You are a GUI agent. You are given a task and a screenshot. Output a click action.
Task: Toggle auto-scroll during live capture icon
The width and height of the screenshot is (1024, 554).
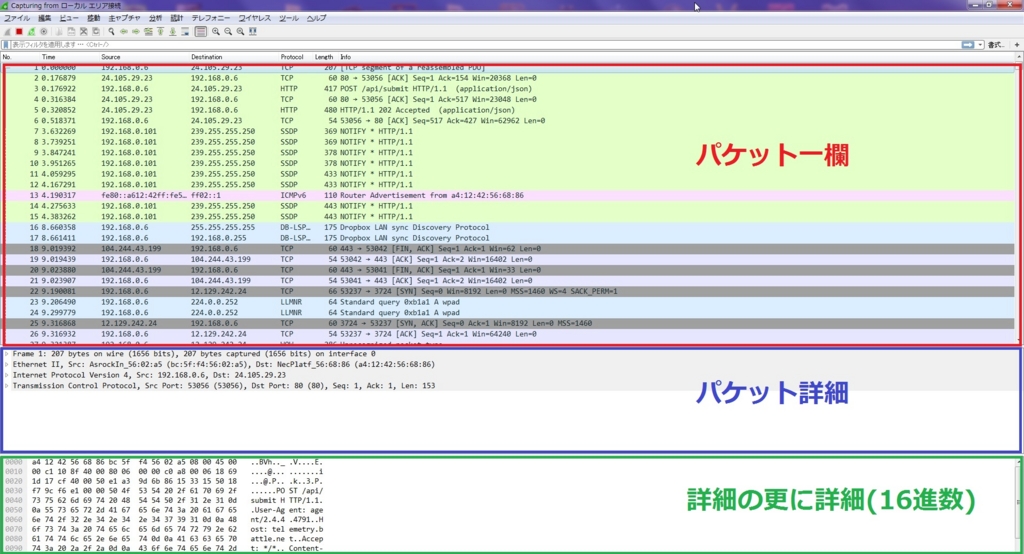click(185, 31)
